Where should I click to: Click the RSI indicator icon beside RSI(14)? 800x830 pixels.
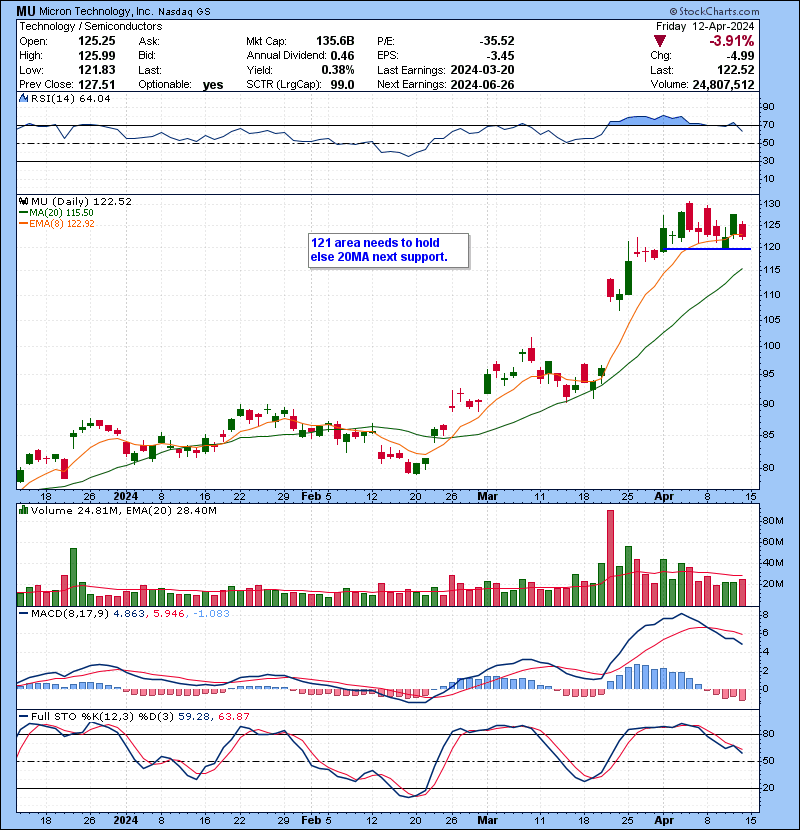23,98
